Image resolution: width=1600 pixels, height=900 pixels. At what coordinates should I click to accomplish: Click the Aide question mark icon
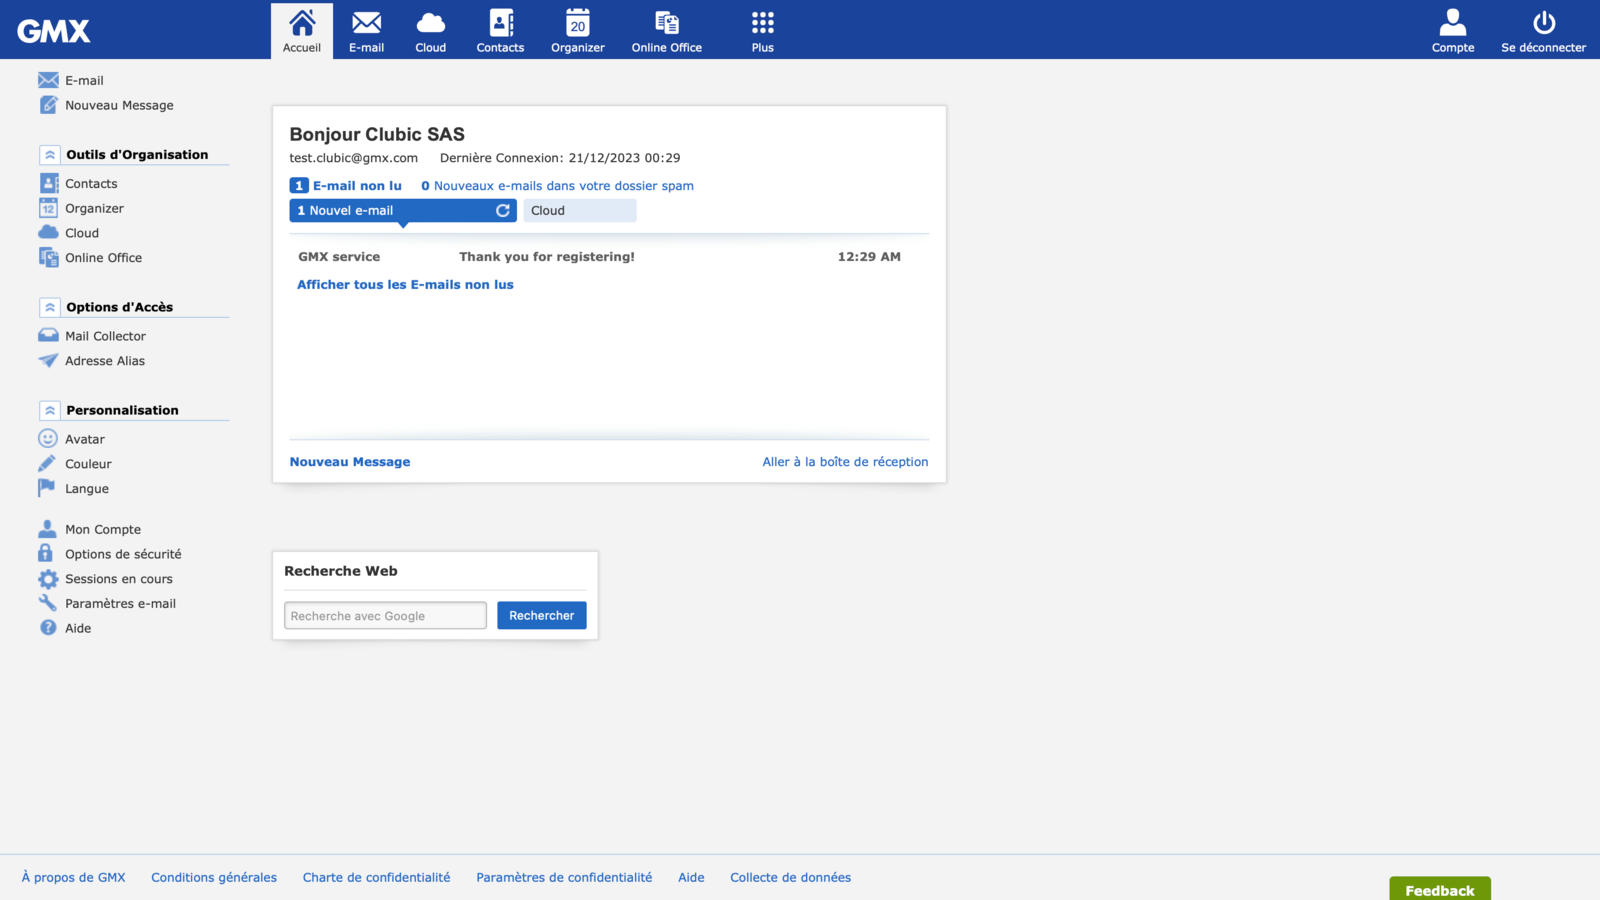(48, 628)
